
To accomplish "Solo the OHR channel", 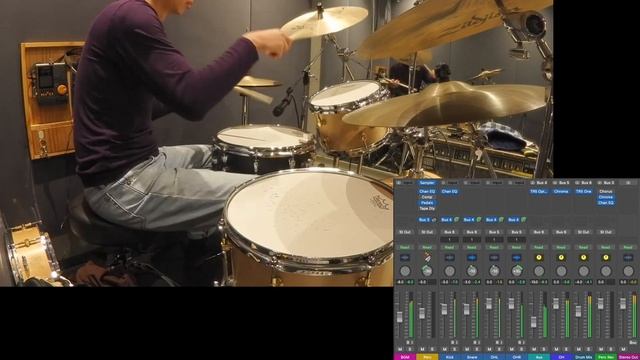I will tap(522, 349).
